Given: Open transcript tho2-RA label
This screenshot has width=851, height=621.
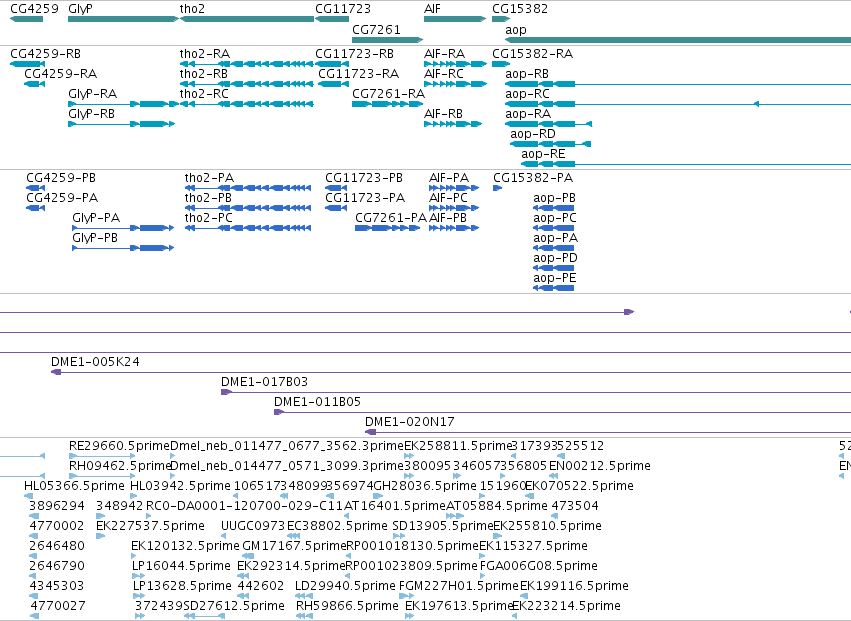Looking at the screenshot, I should (205, 54).
